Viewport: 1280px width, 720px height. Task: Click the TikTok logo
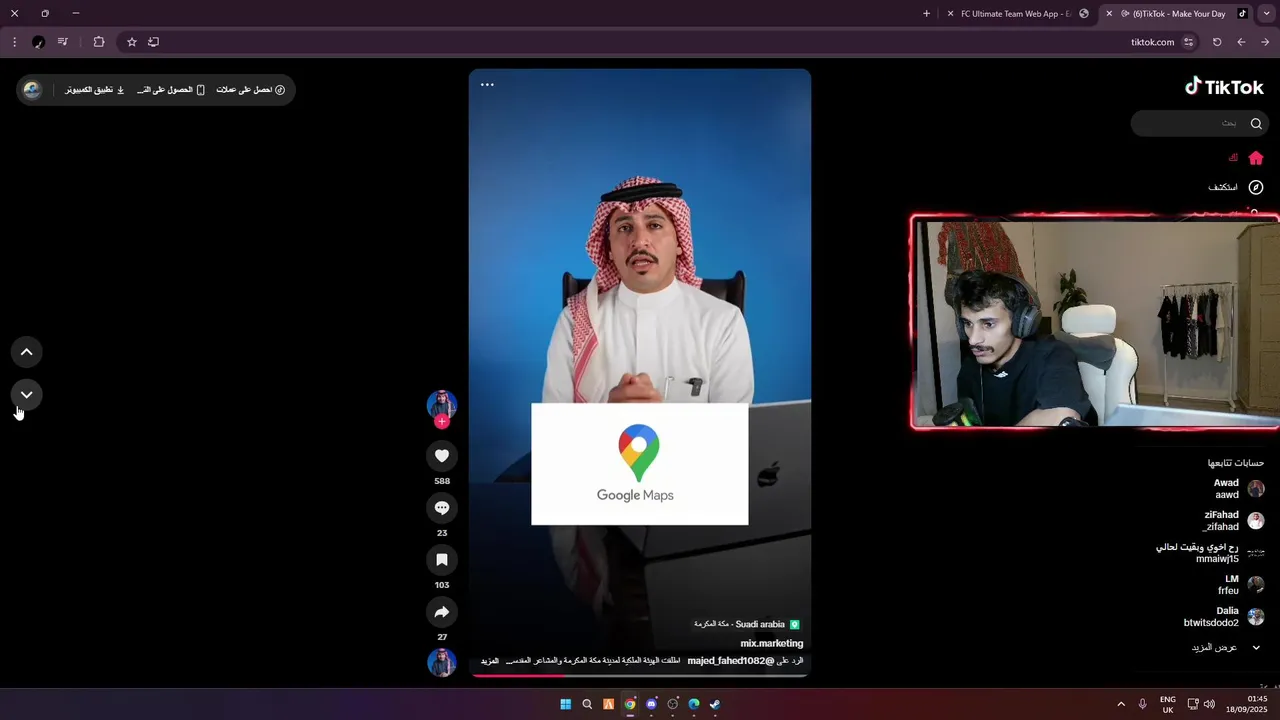(1224, 87)
